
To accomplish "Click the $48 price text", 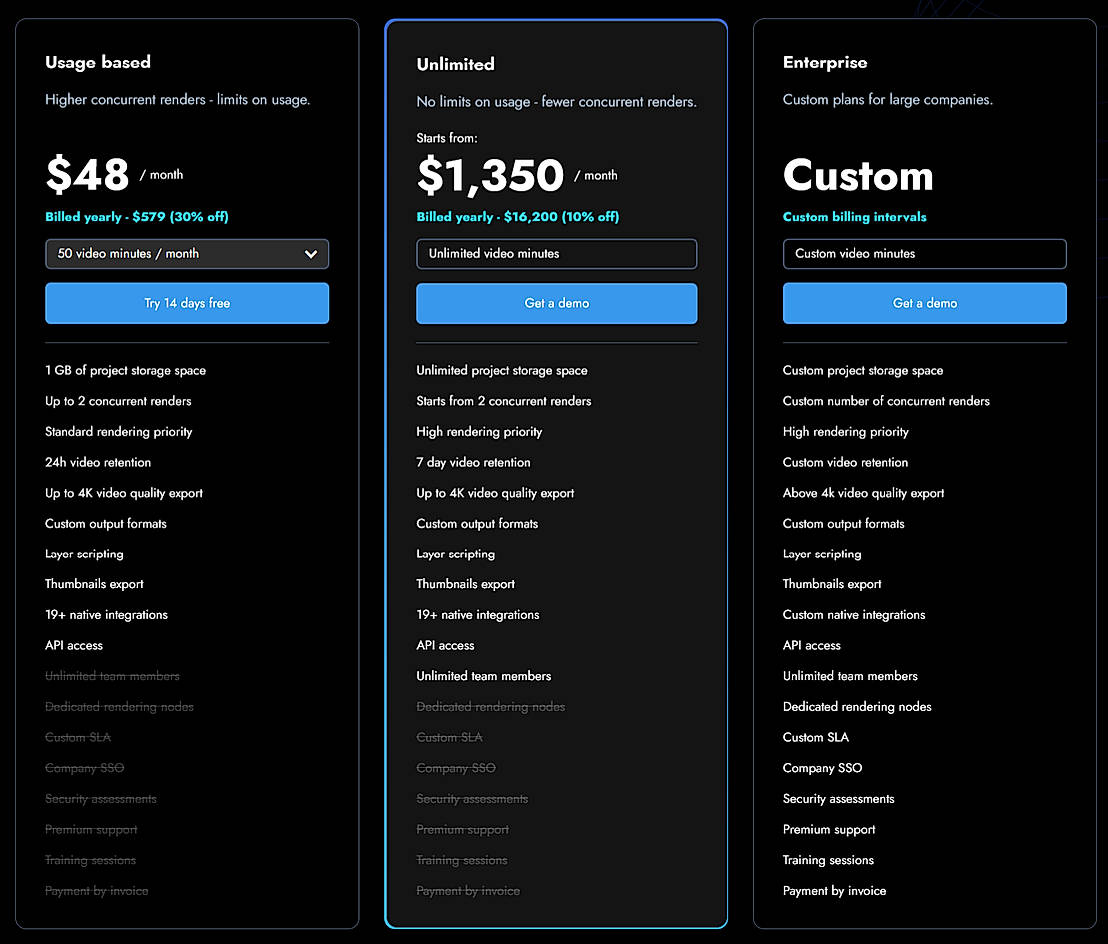I will click(x=88, y=174).
